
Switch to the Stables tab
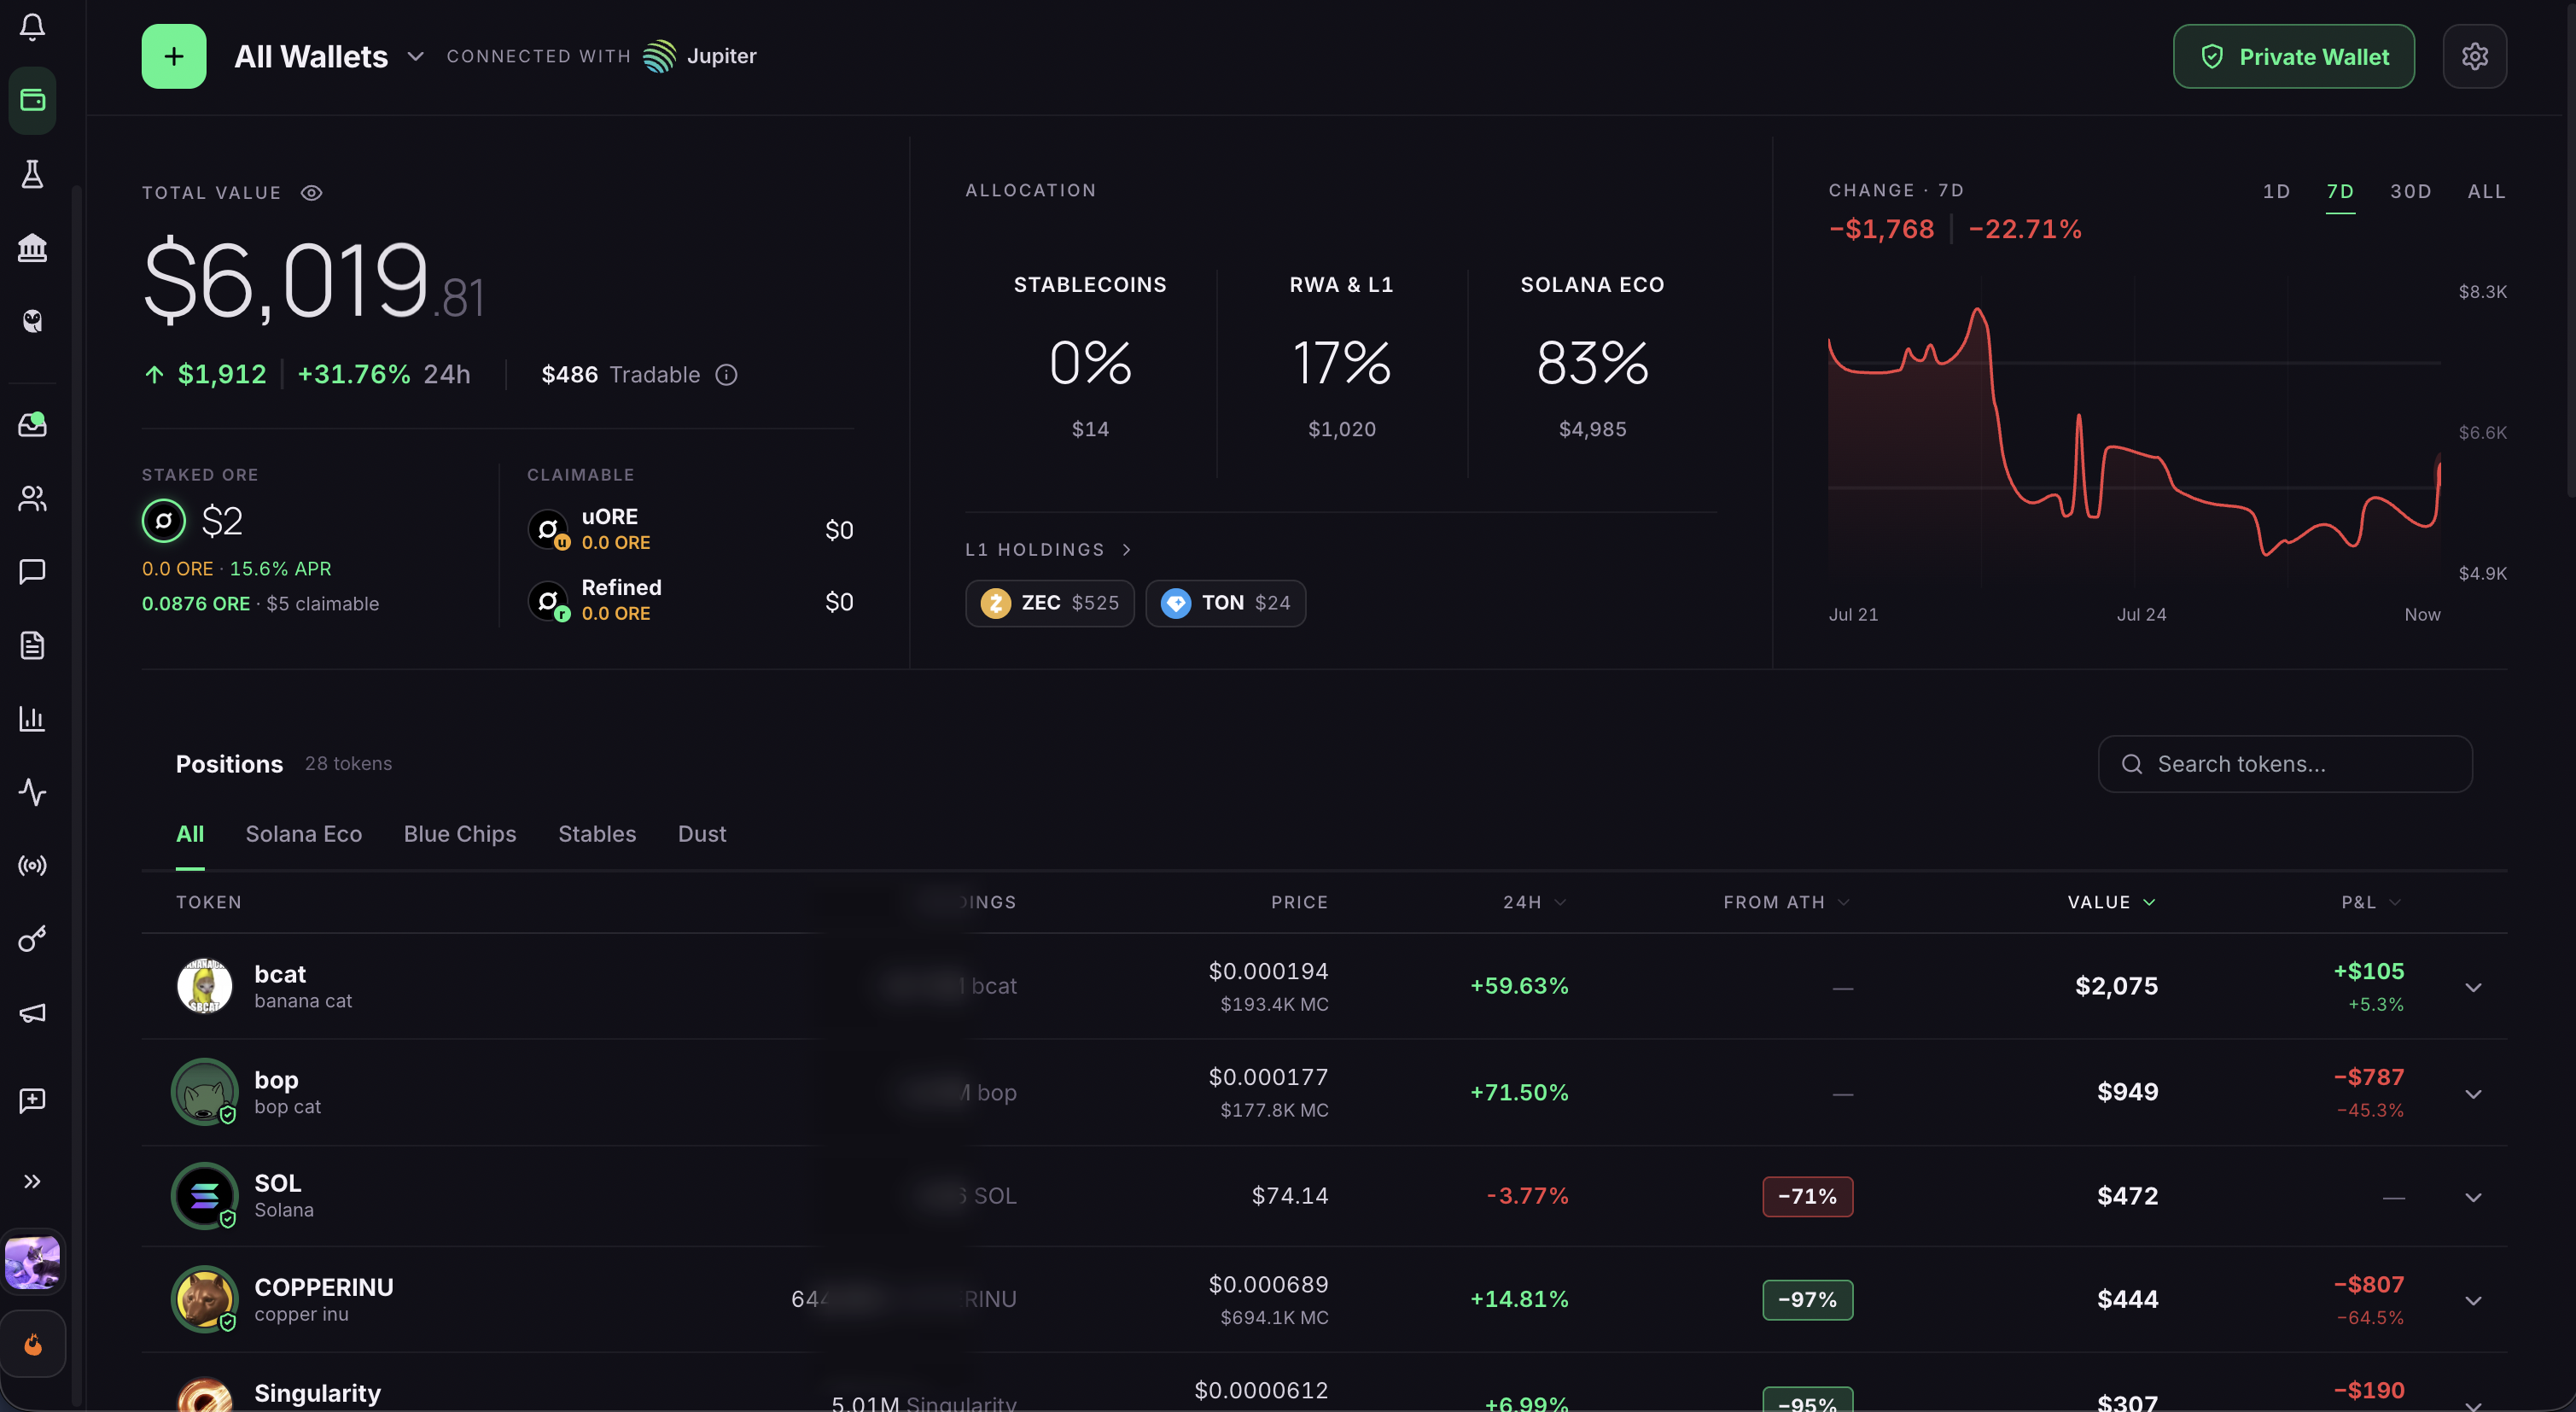coord(597,834)
